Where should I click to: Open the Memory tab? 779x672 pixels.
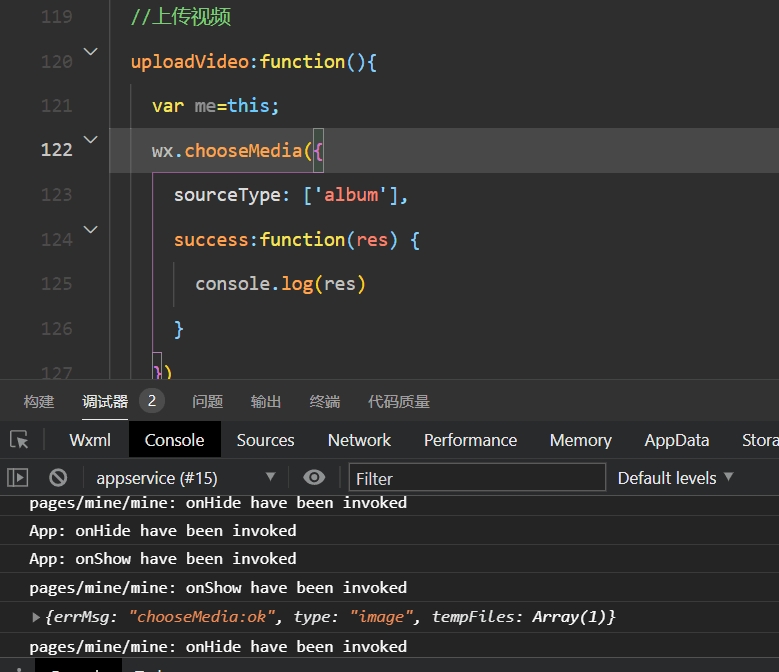pyautogui.click(x=580, y=440)
